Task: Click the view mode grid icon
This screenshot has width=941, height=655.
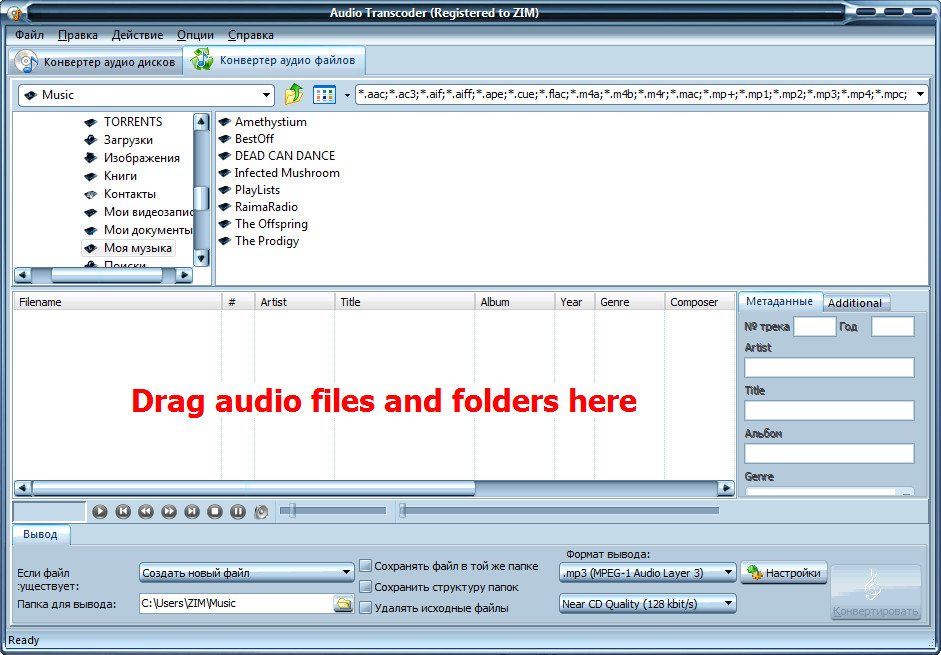Action: pos(324,95)
